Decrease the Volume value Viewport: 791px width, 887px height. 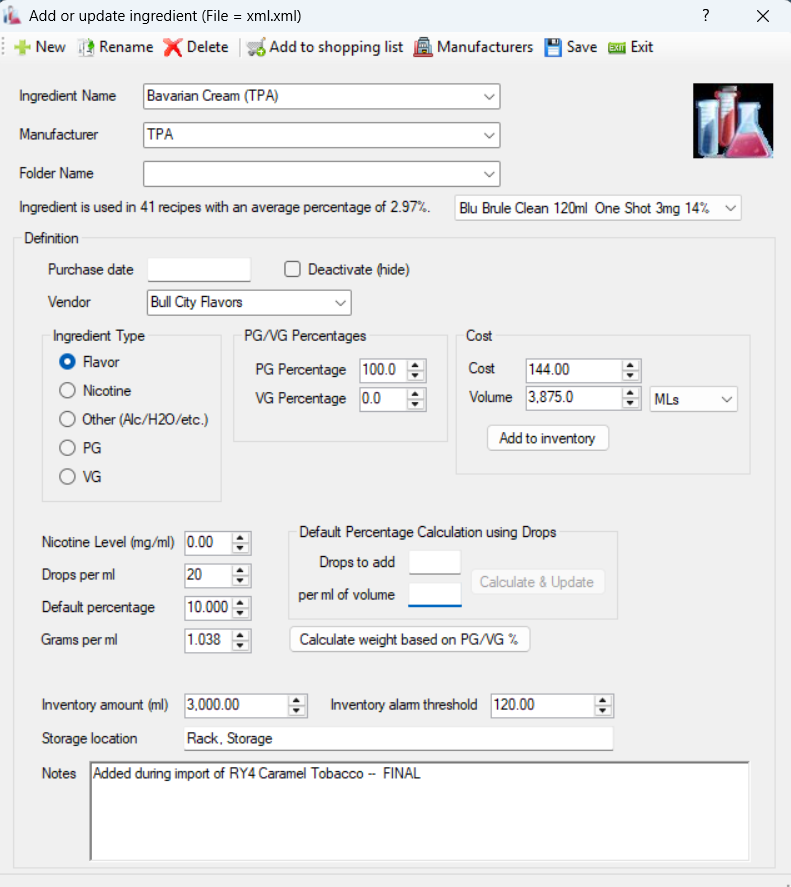630,403
